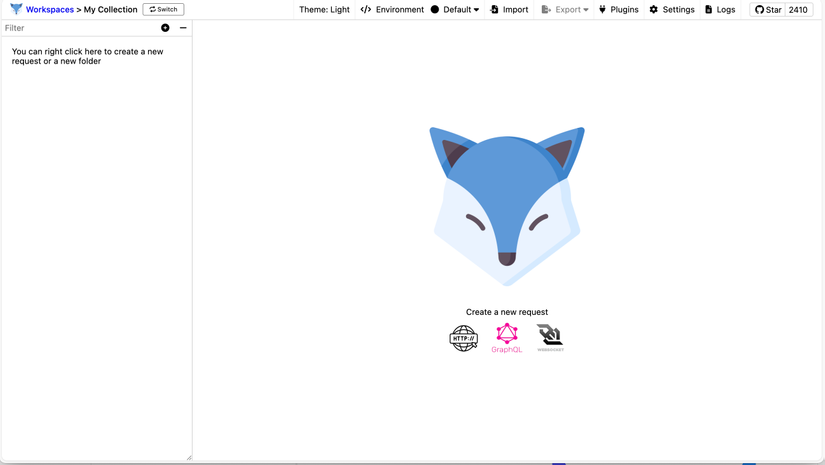The width and height of the screenshot is (825, 465).
Task: Open Settings
Action: coord(672,9)
